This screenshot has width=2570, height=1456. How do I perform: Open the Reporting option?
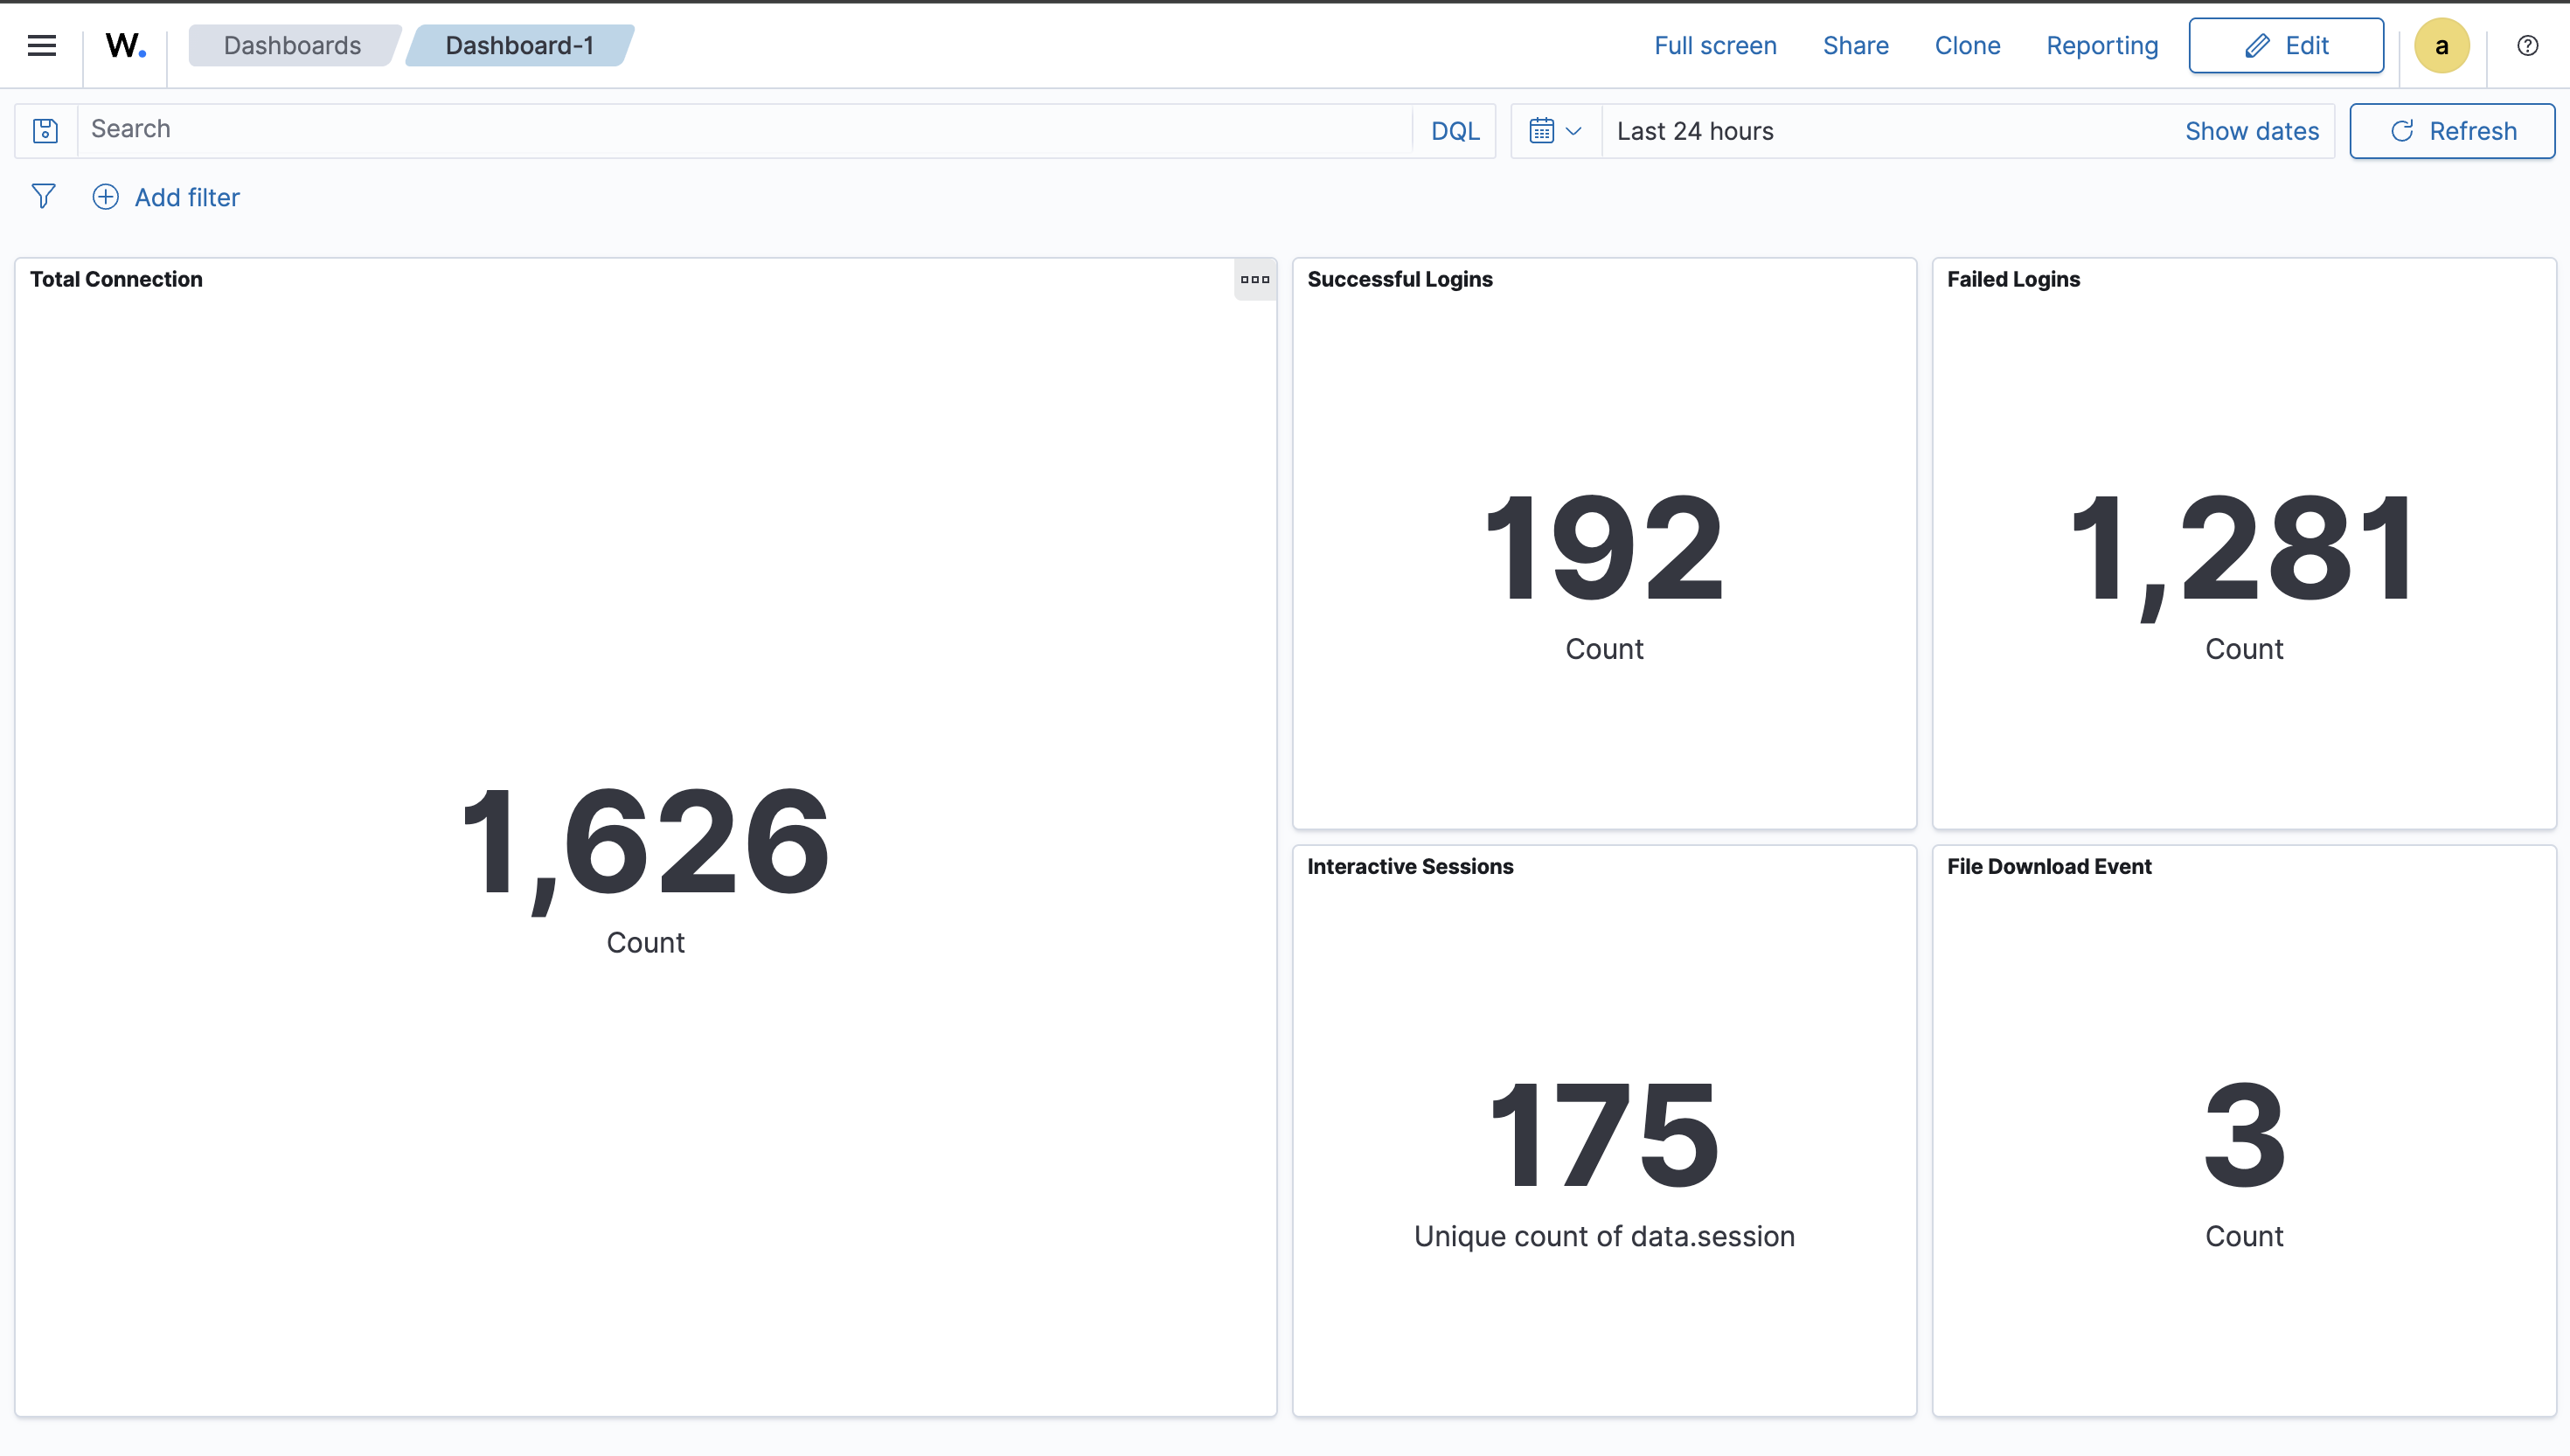[2102, 45]
